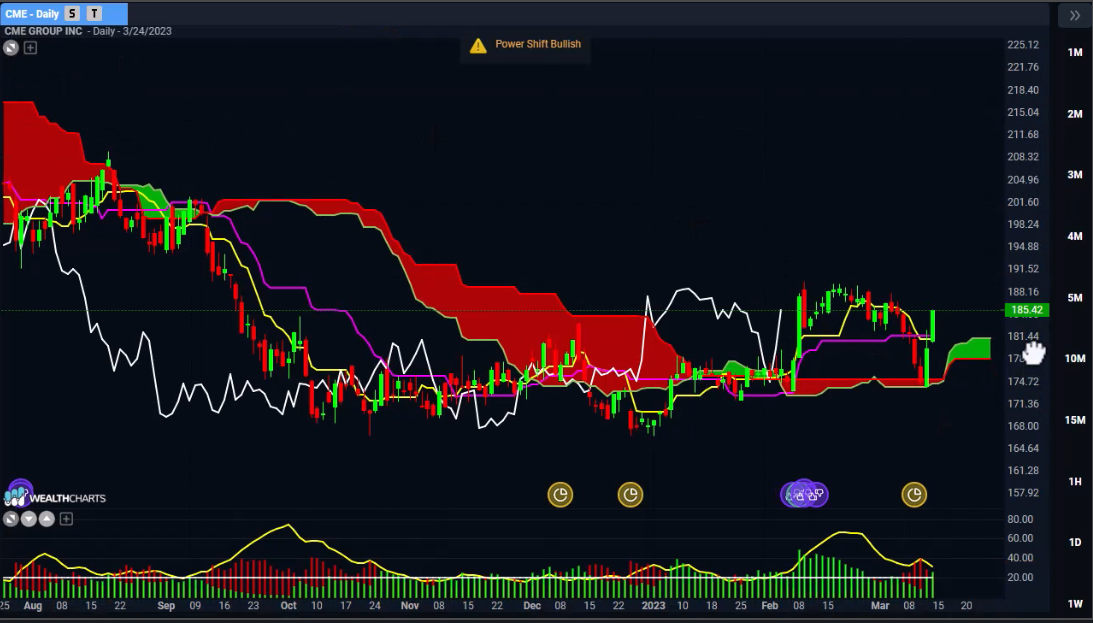Click the yellow warning triangle icon
This screenshot has width=1093, height=623.
point(478,45)
